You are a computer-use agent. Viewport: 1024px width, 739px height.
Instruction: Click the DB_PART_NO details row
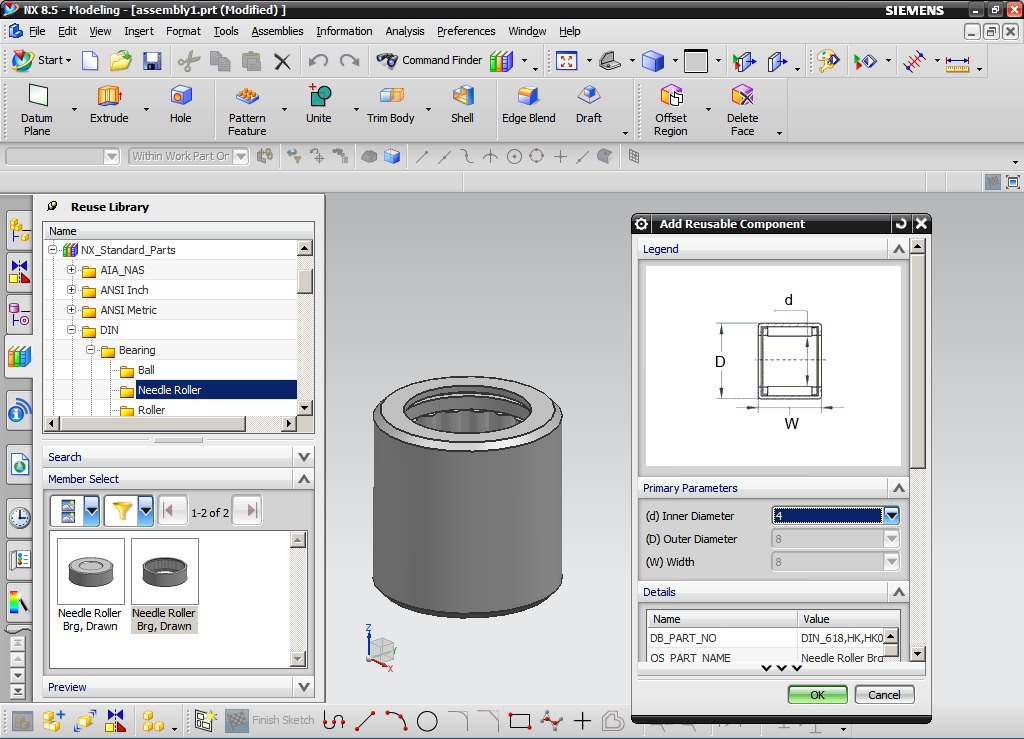point(766,638)
